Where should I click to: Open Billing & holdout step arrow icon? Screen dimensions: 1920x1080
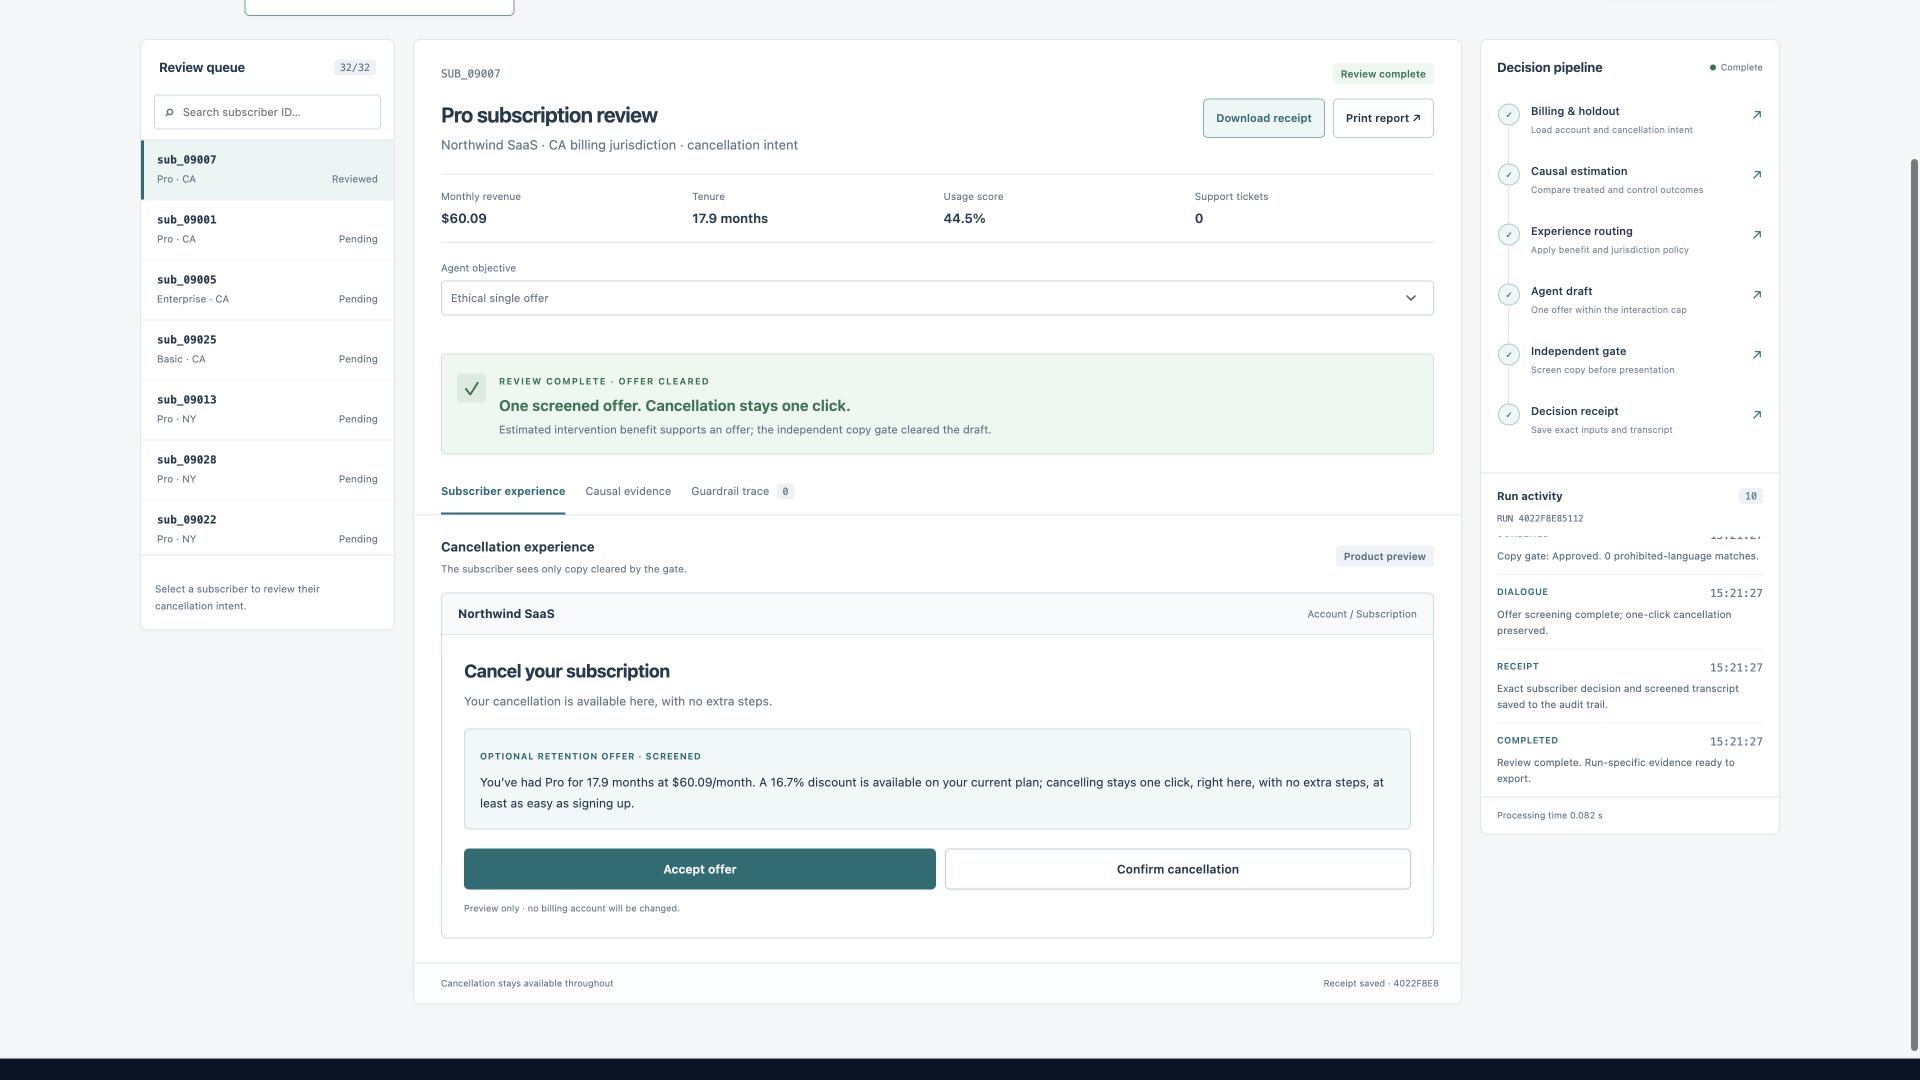click(1757, 115)
